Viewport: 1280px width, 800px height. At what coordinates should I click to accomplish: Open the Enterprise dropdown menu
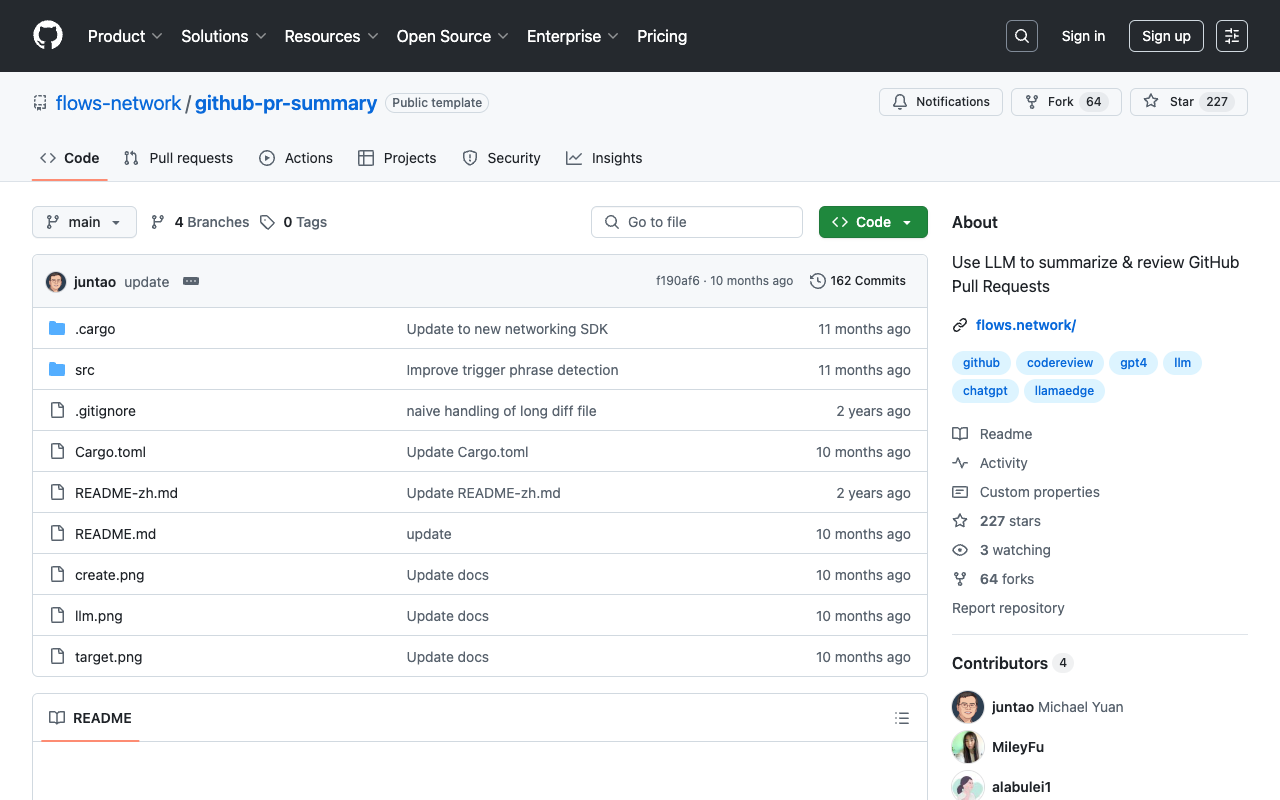[x=573, y=36]
